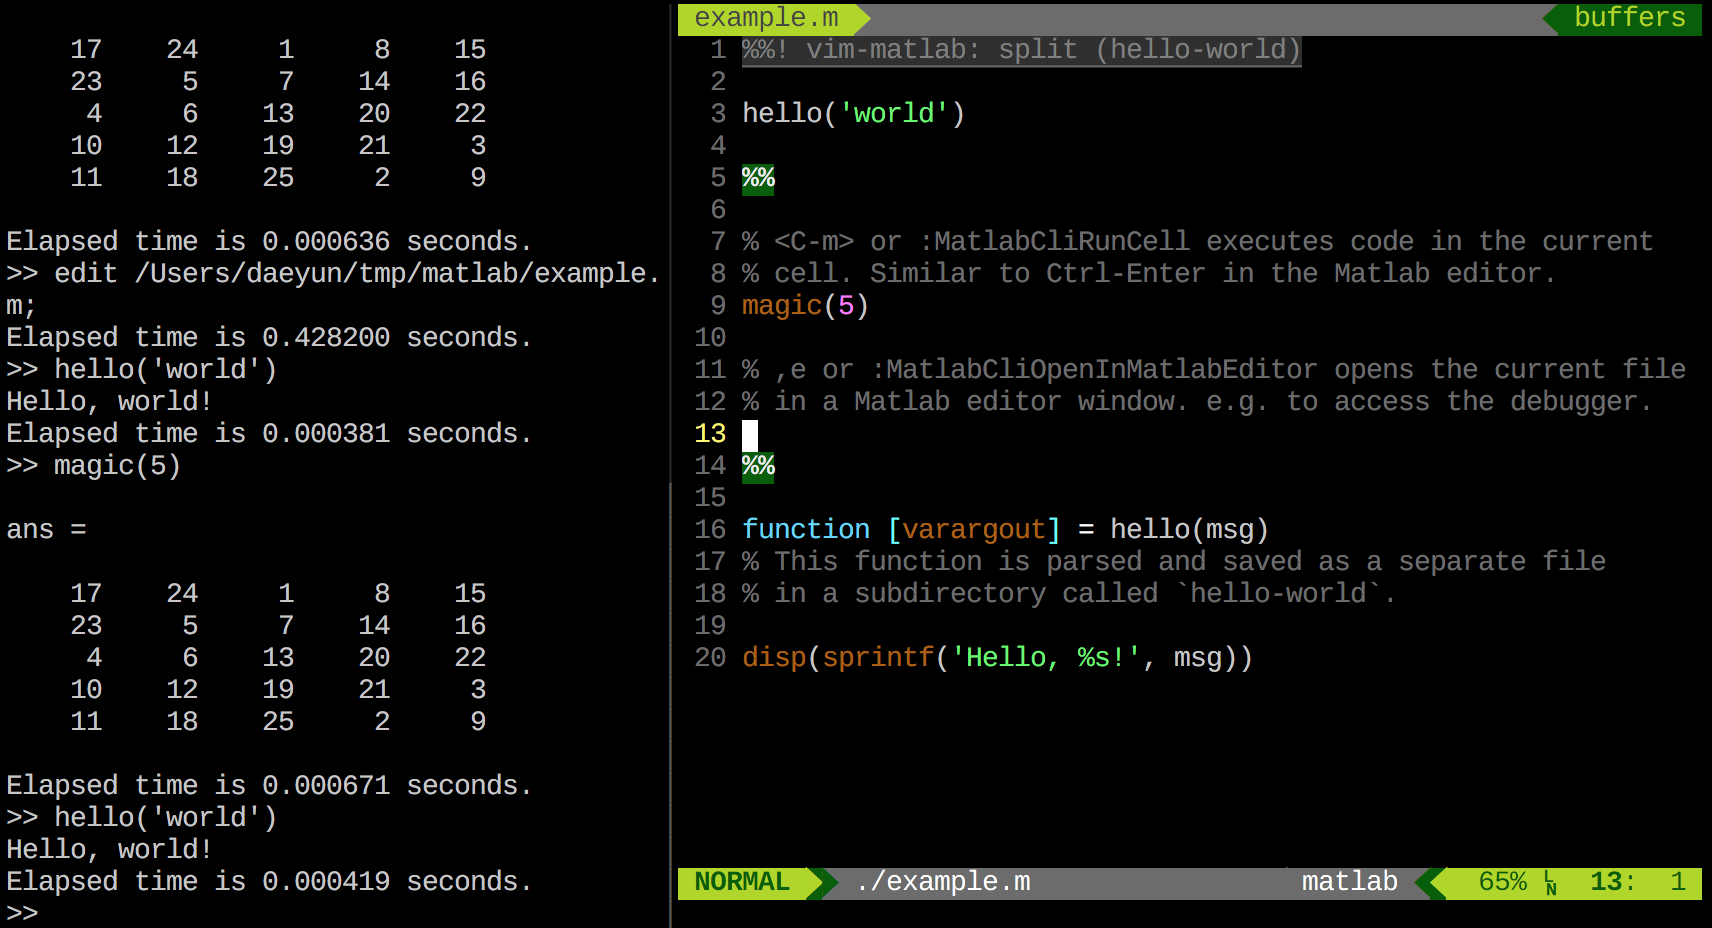
Task: Click Elapsed time is 0.000636 seconds line
Action: click(270, 242)
